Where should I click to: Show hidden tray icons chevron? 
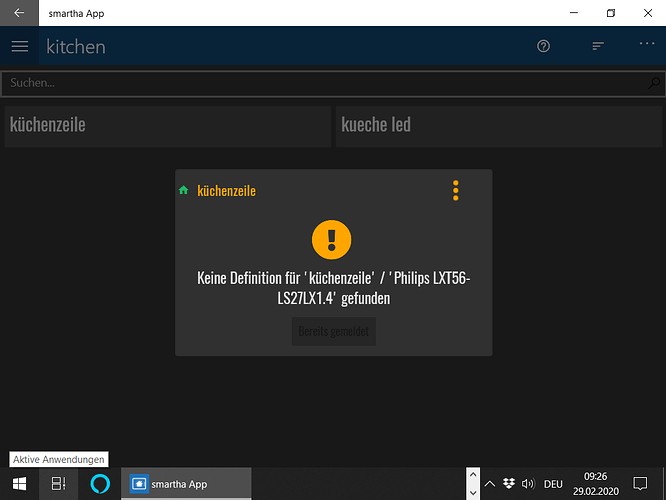490,483
